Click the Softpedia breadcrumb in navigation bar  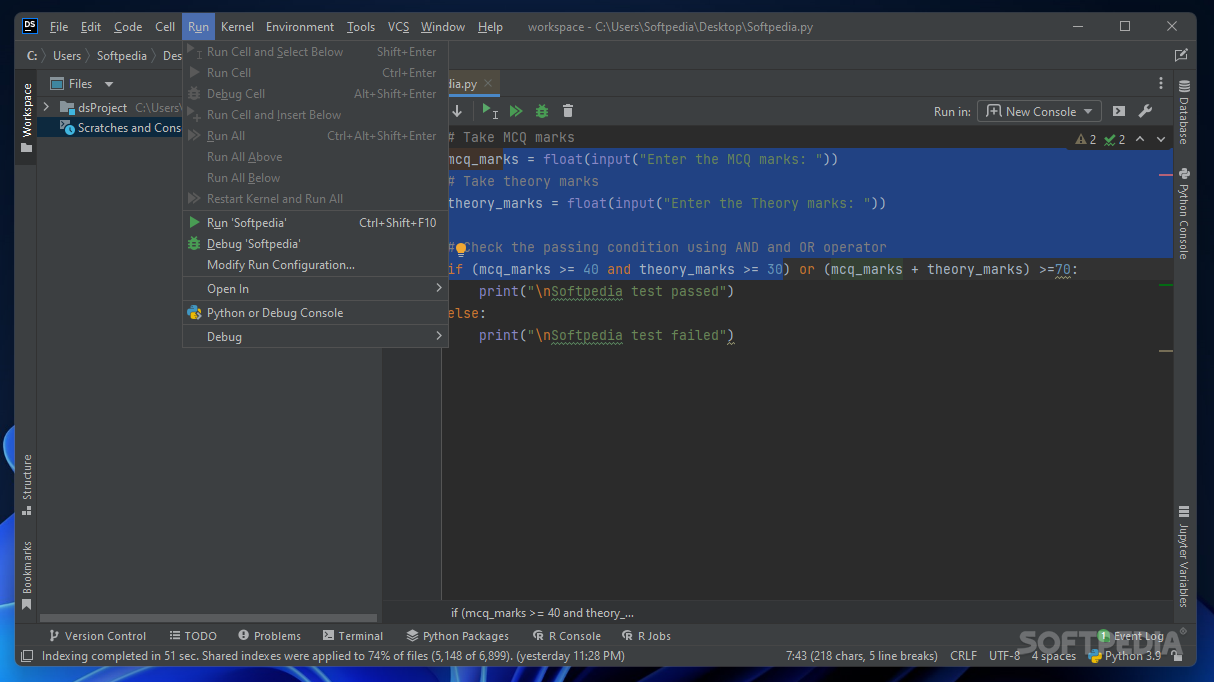(x=122, y=56)
